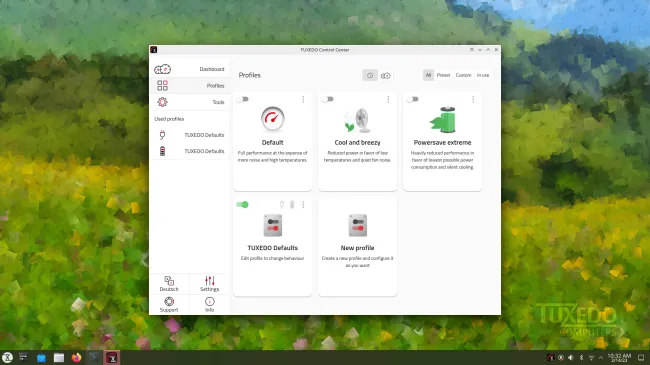Image resolution: width=650 pixels, height=365 pixels.
Task: Select the mains-power TUXEDO Defaults used profile
Action: click(x=192, y=135)
